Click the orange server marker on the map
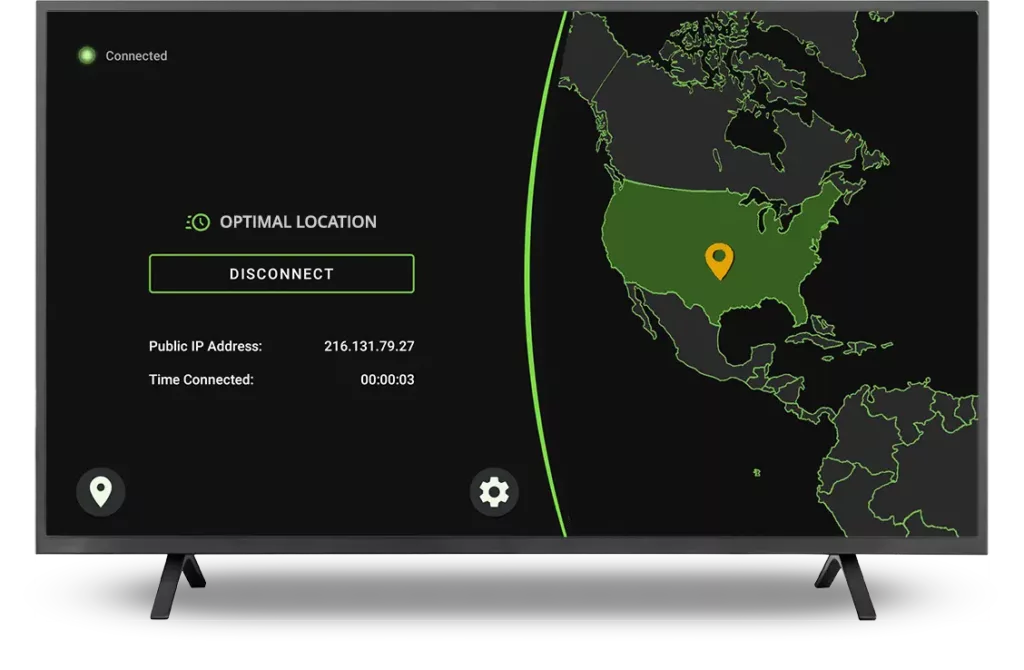The height and width of the screenshot is (670, 1024). (x=718, y=262)
